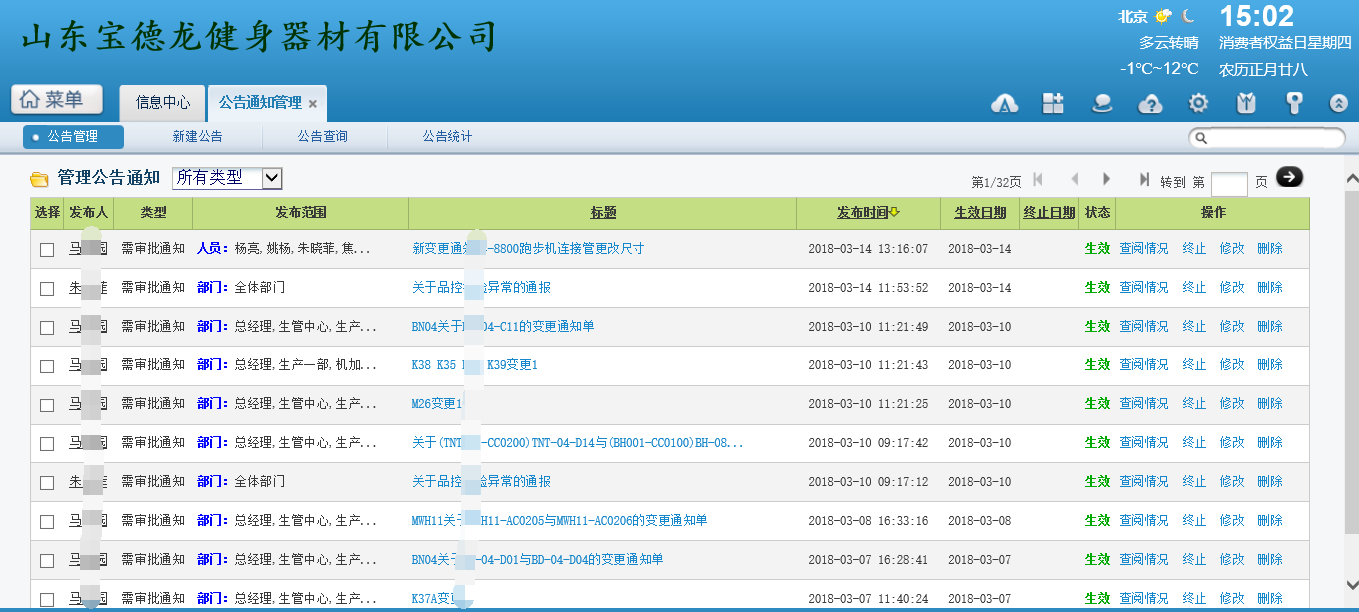The width and height of the screenshot is (1359, 612).
Task: Tick checkbox for the 2018-03-08 16:33:16 row
Action: tap(47, 521)
